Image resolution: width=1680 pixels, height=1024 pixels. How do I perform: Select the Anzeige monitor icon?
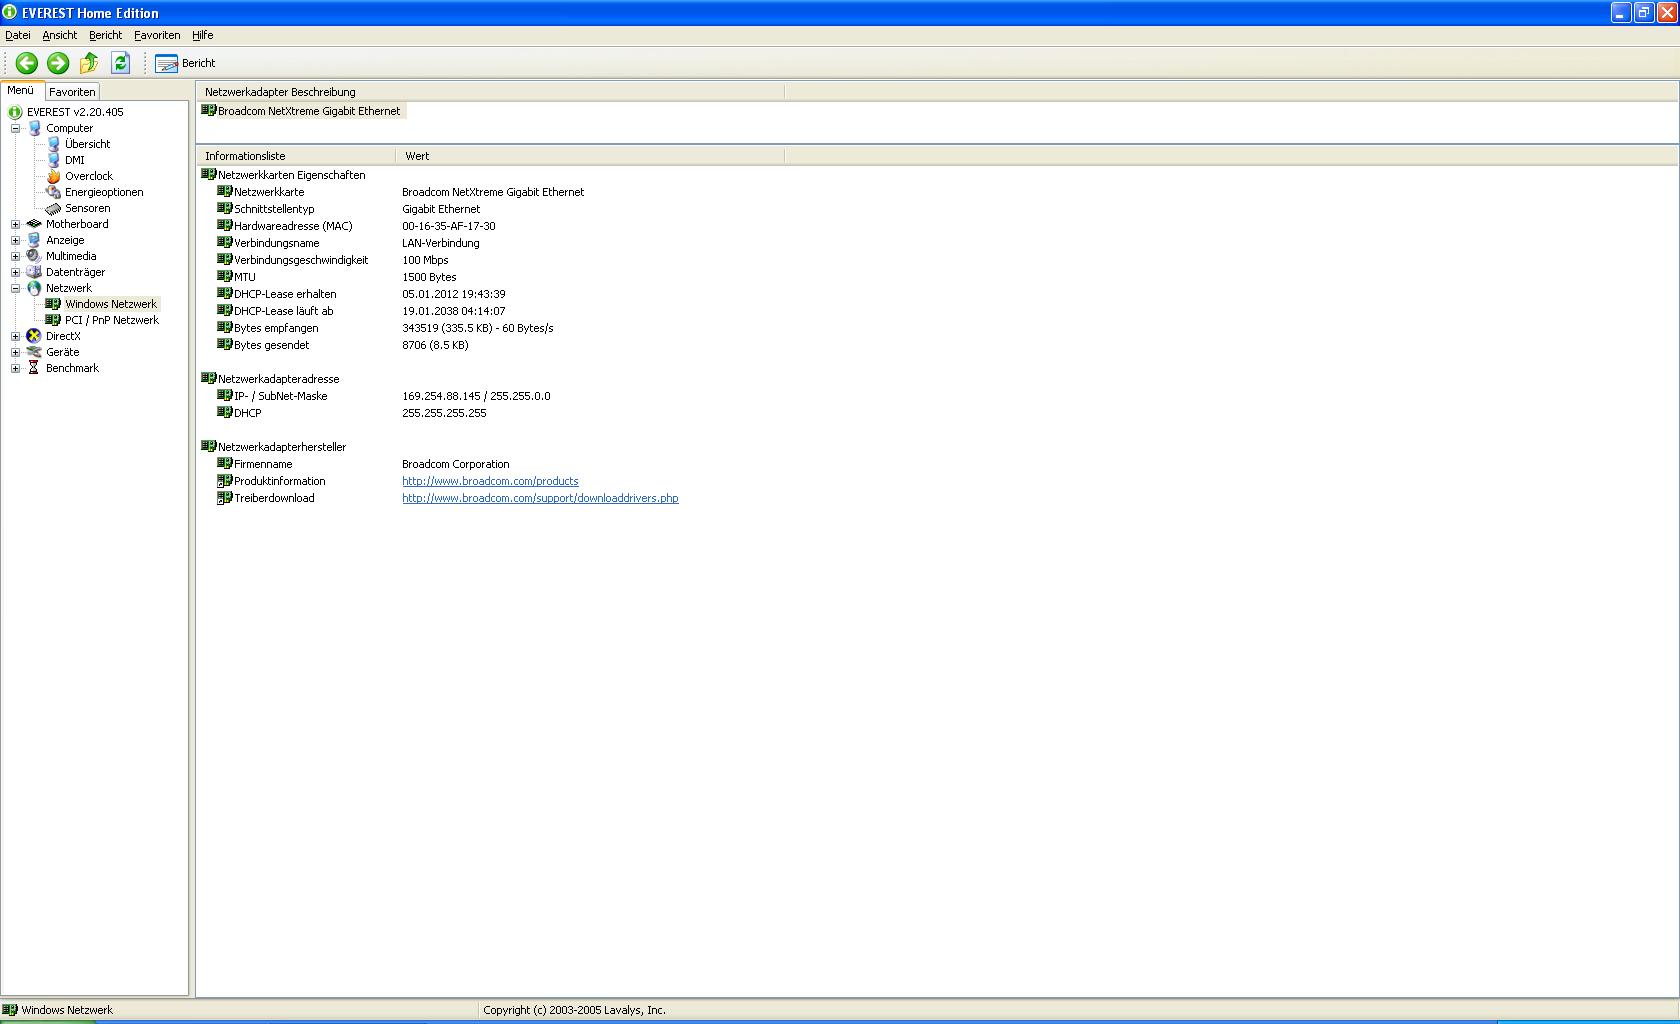coord(34,240)
